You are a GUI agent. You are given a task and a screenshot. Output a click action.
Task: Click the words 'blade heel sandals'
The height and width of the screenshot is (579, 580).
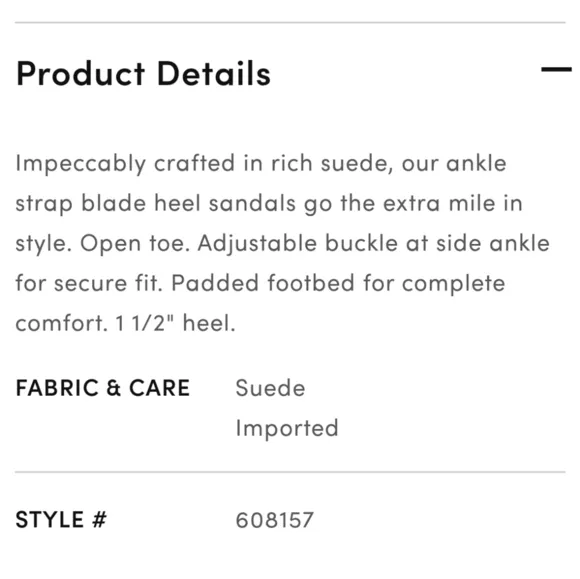coord(188,203)
